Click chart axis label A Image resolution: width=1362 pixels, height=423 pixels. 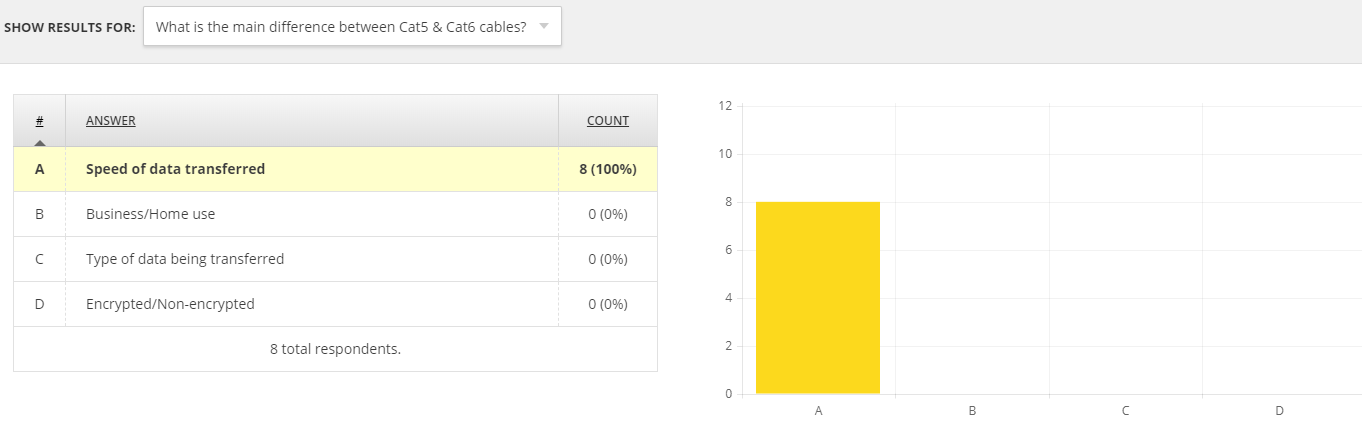[x=818, y=410]
